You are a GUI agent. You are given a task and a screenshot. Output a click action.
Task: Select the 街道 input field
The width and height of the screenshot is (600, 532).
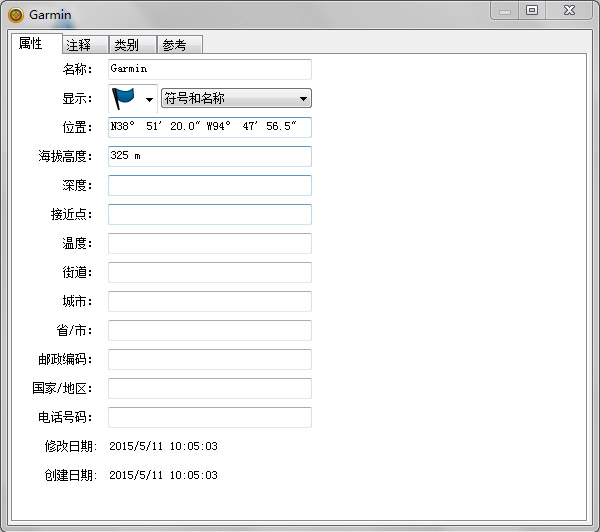209,272
